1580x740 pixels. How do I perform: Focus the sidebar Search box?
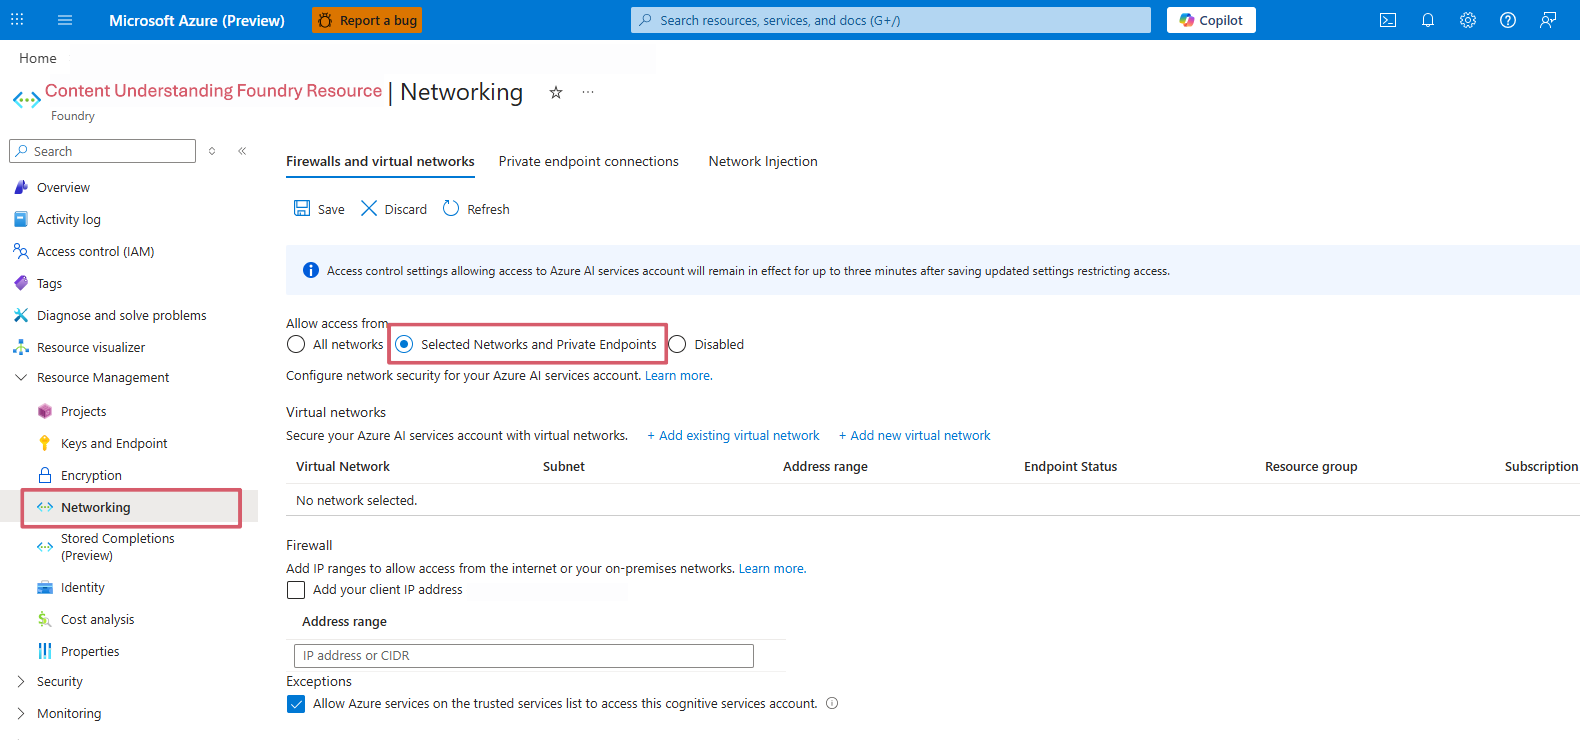102,151
